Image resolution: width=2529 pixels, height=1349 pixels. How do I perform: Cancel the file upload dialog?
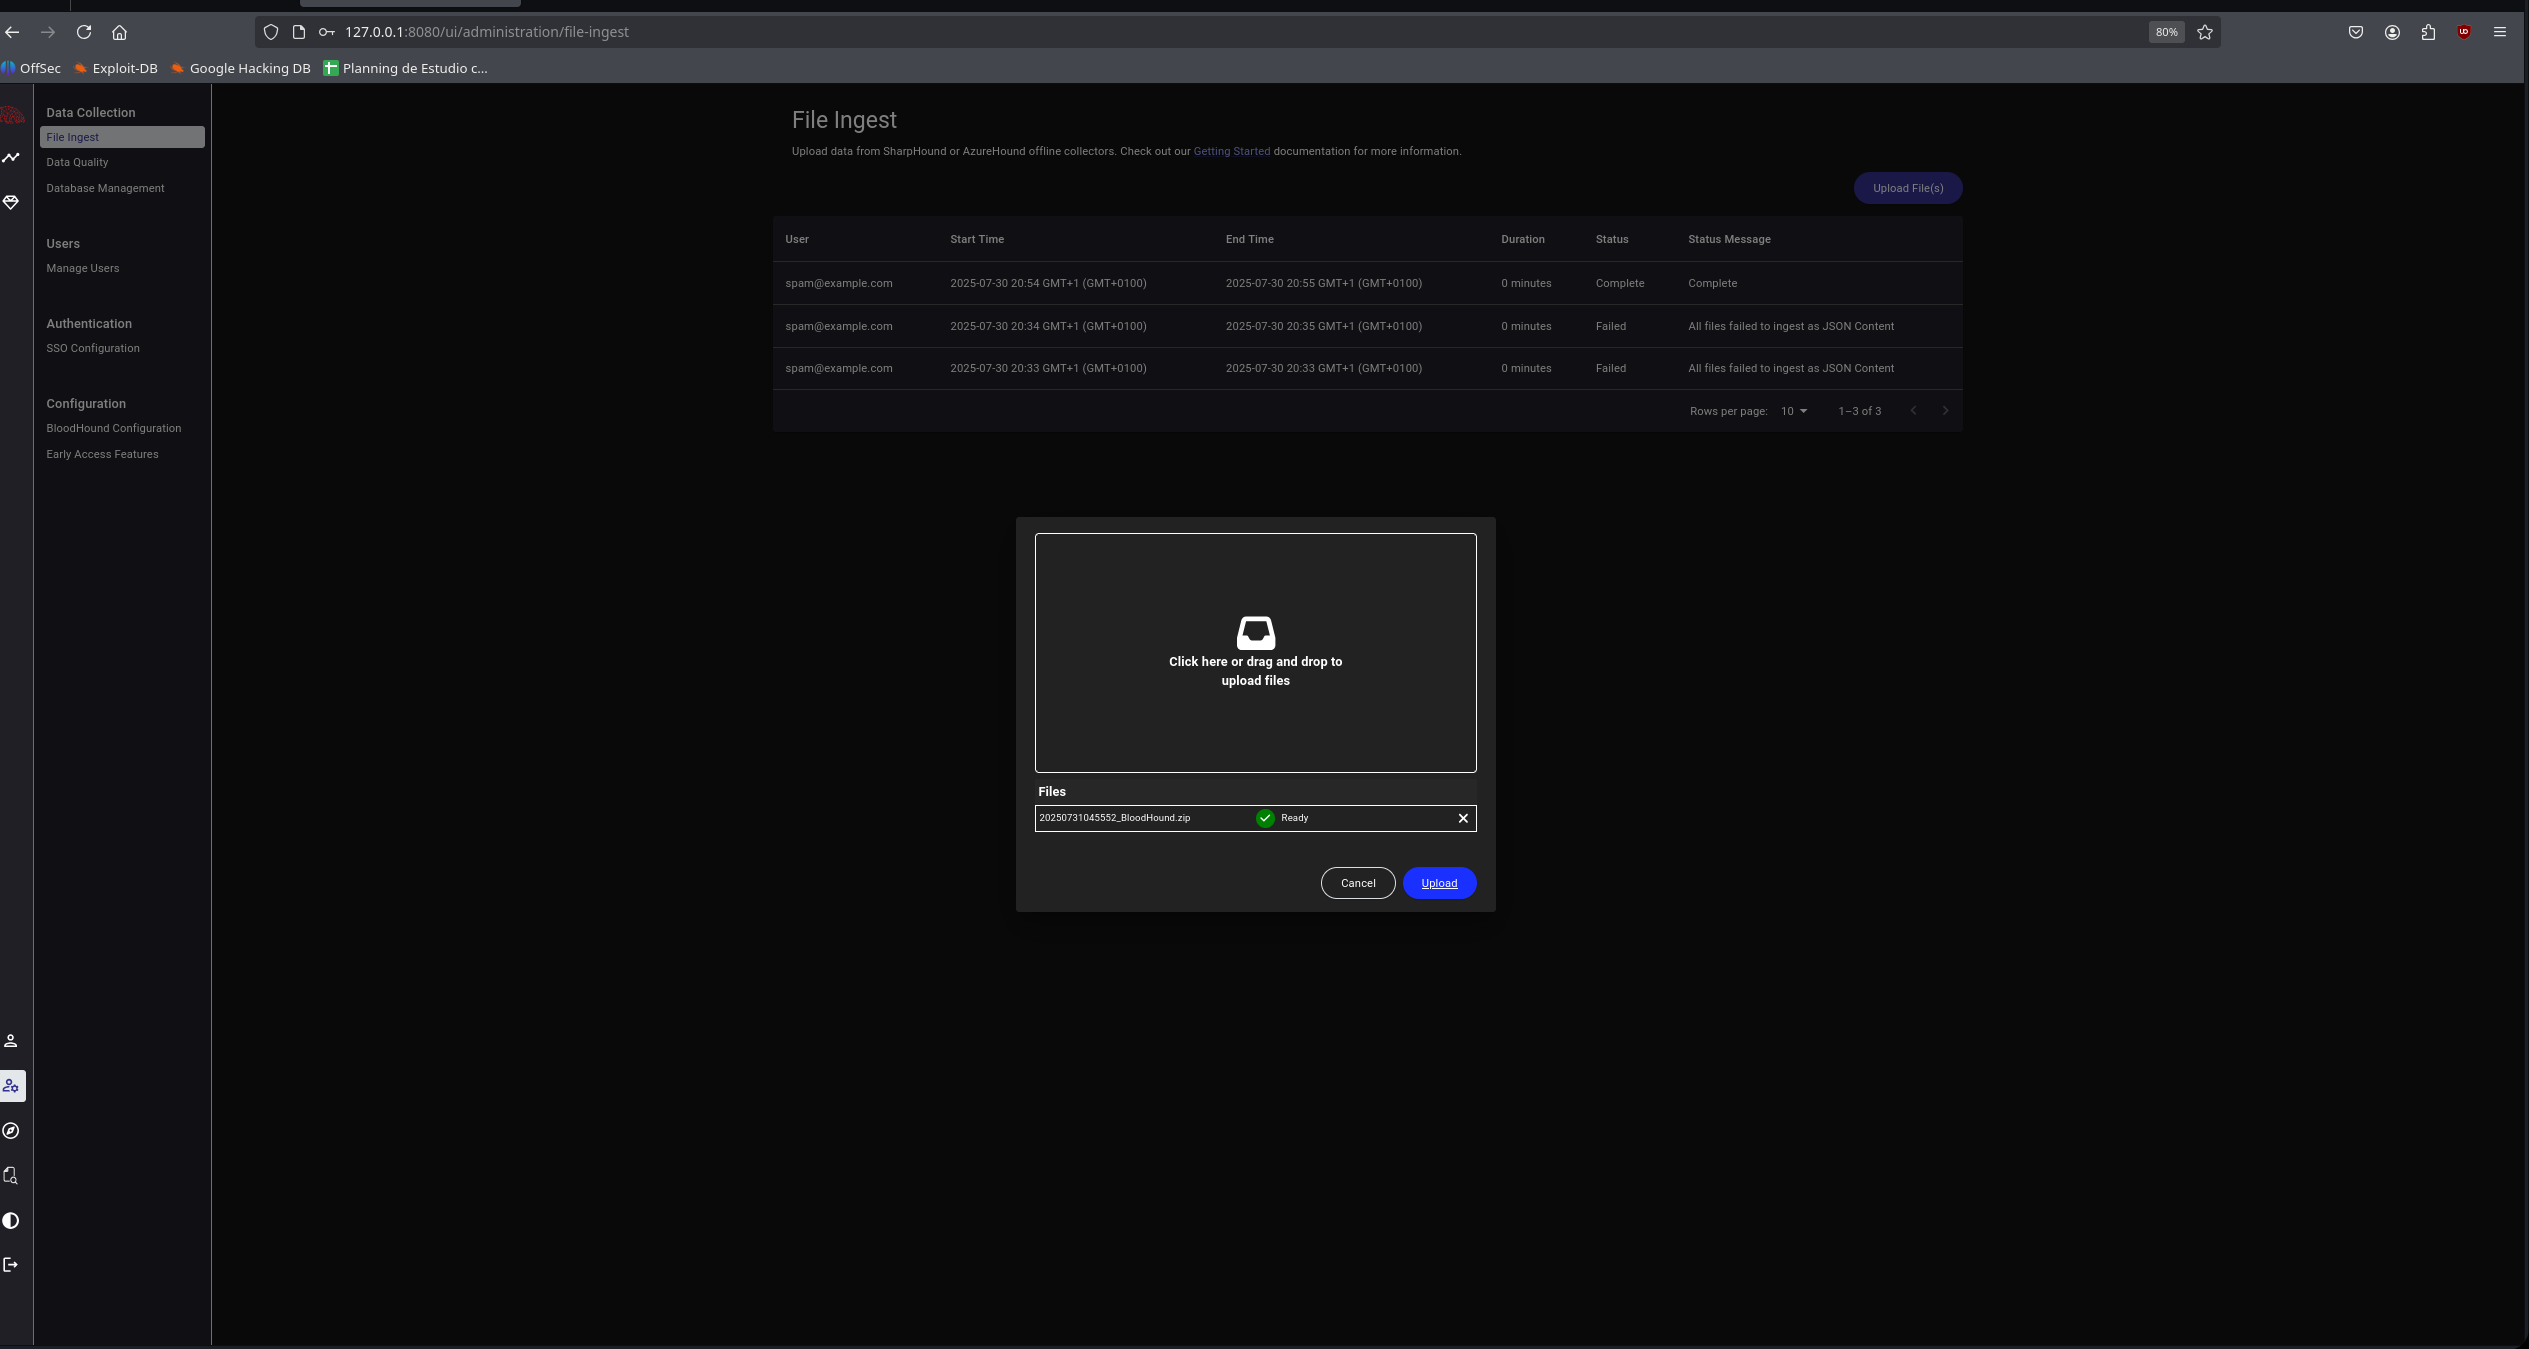[1357, 883]
